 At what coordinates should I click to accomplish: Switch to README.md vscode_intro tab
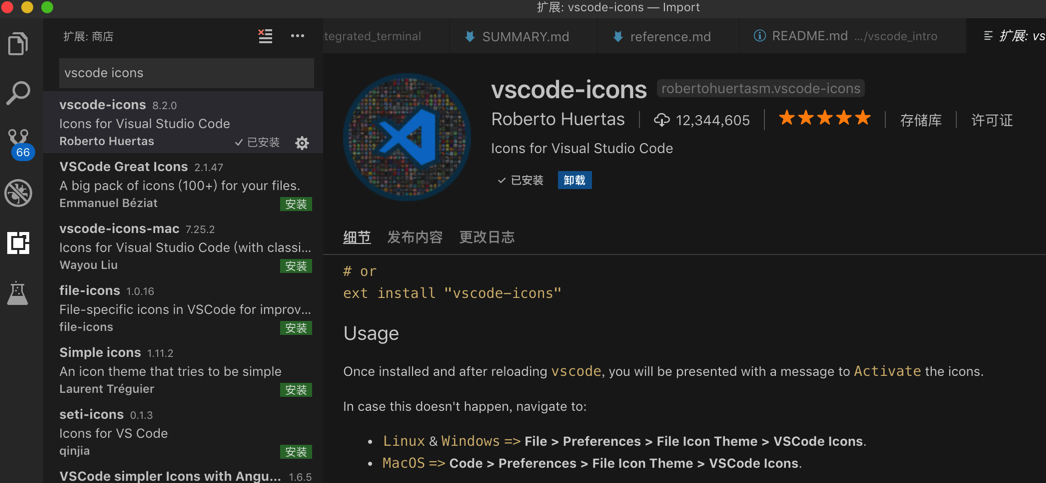tap(852, 36)
